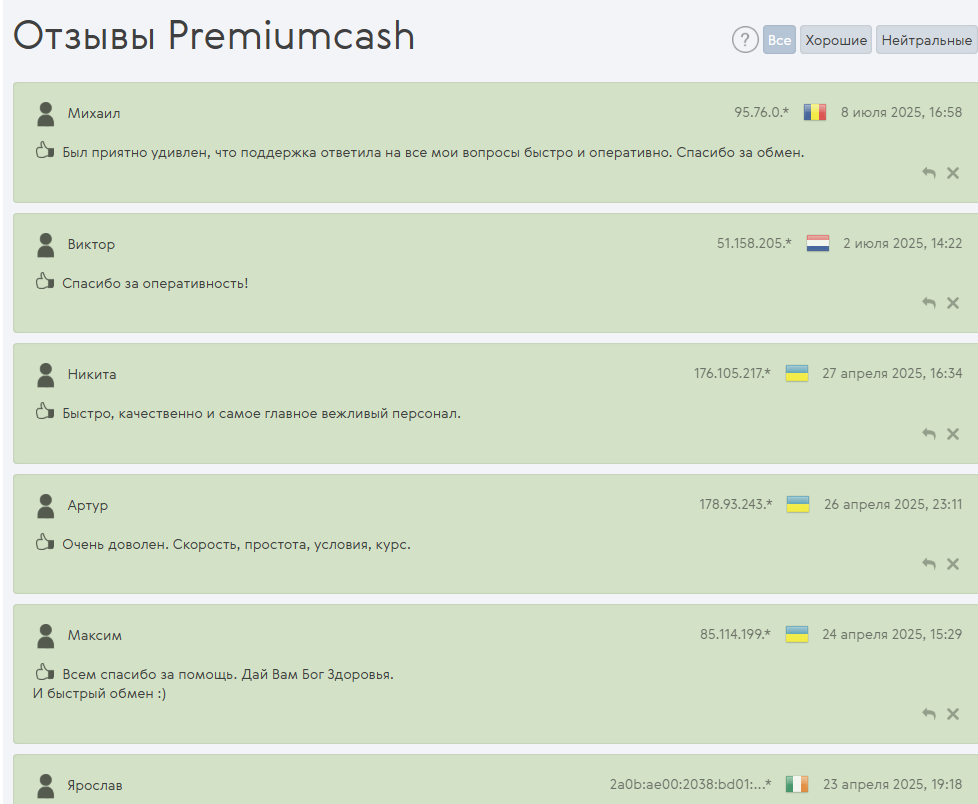This screenshot has height=804, width=978.
Task: Click the thumbs-up icon in Михаил's review
Action: coord(45,150)
